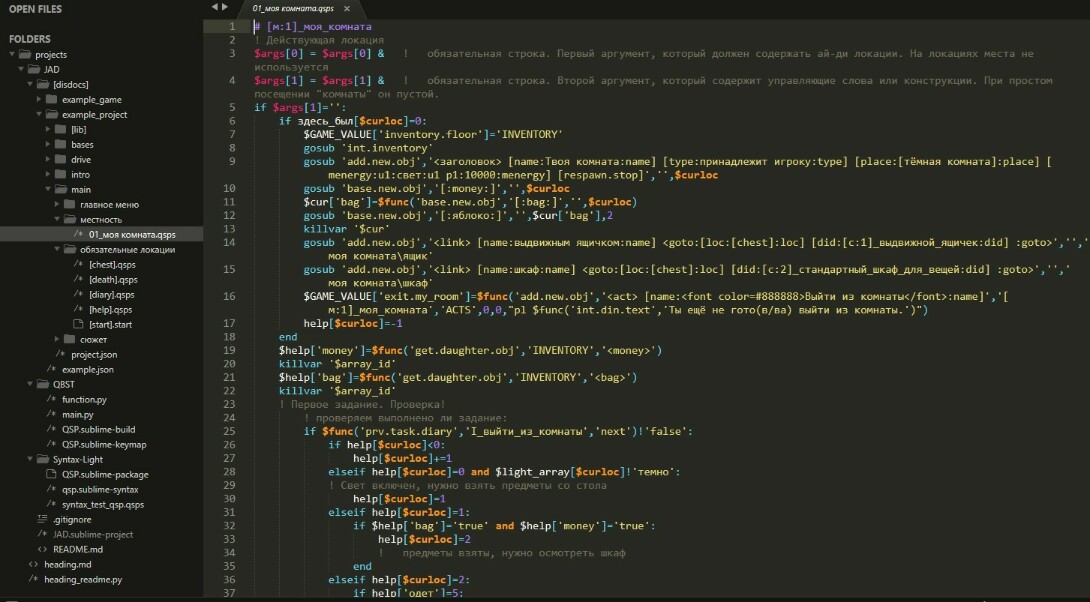Close the 01_моя комната.qsps tab
The height and width of the screenshot is (602, 1090).
(347, 8)
